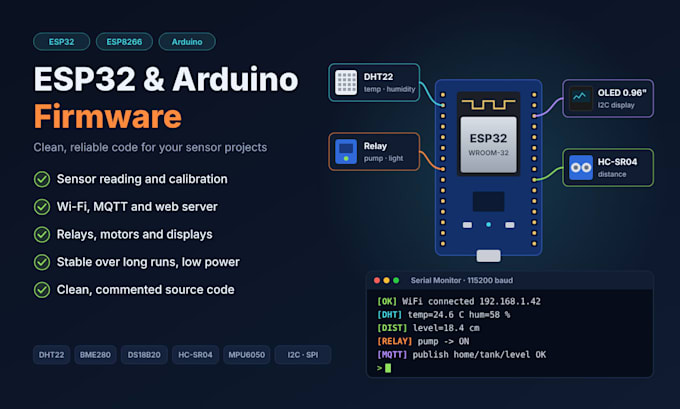The image size is (680, 409).
Task: Click 'Clean, reliable code for your sensor projects'
Action: pos(150,147)
